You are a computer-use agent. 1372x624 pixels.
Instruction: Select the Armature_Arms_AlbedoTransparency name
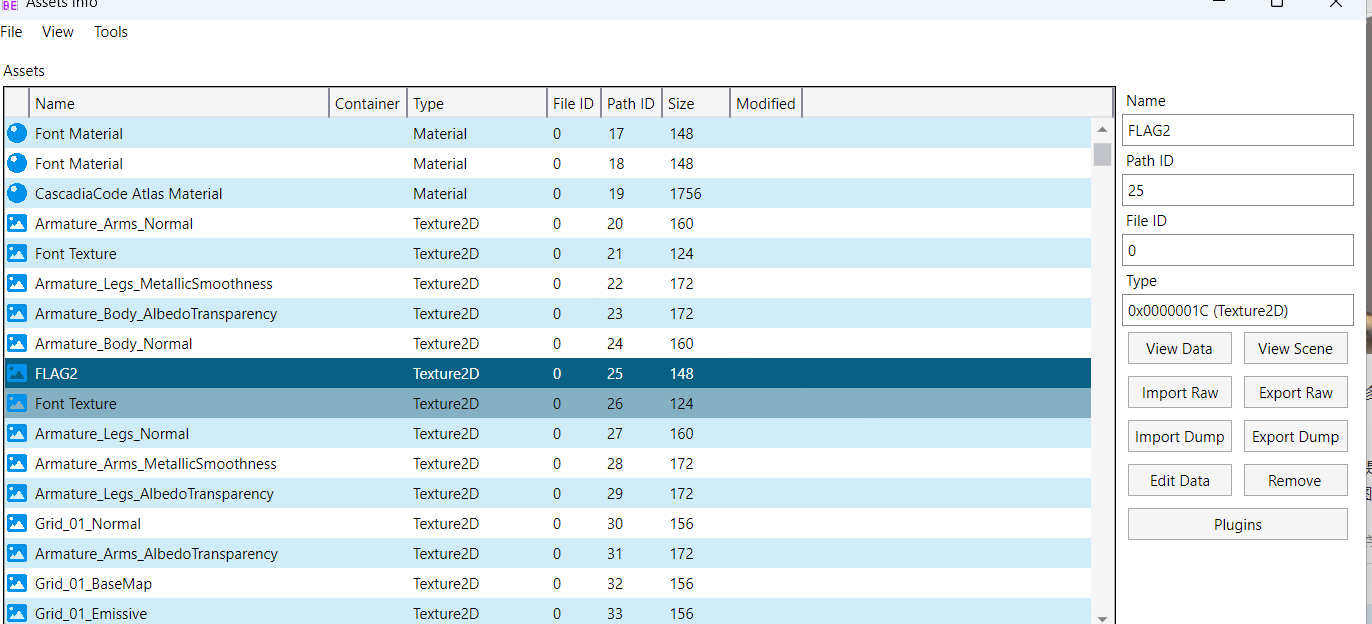click(156, 553)
